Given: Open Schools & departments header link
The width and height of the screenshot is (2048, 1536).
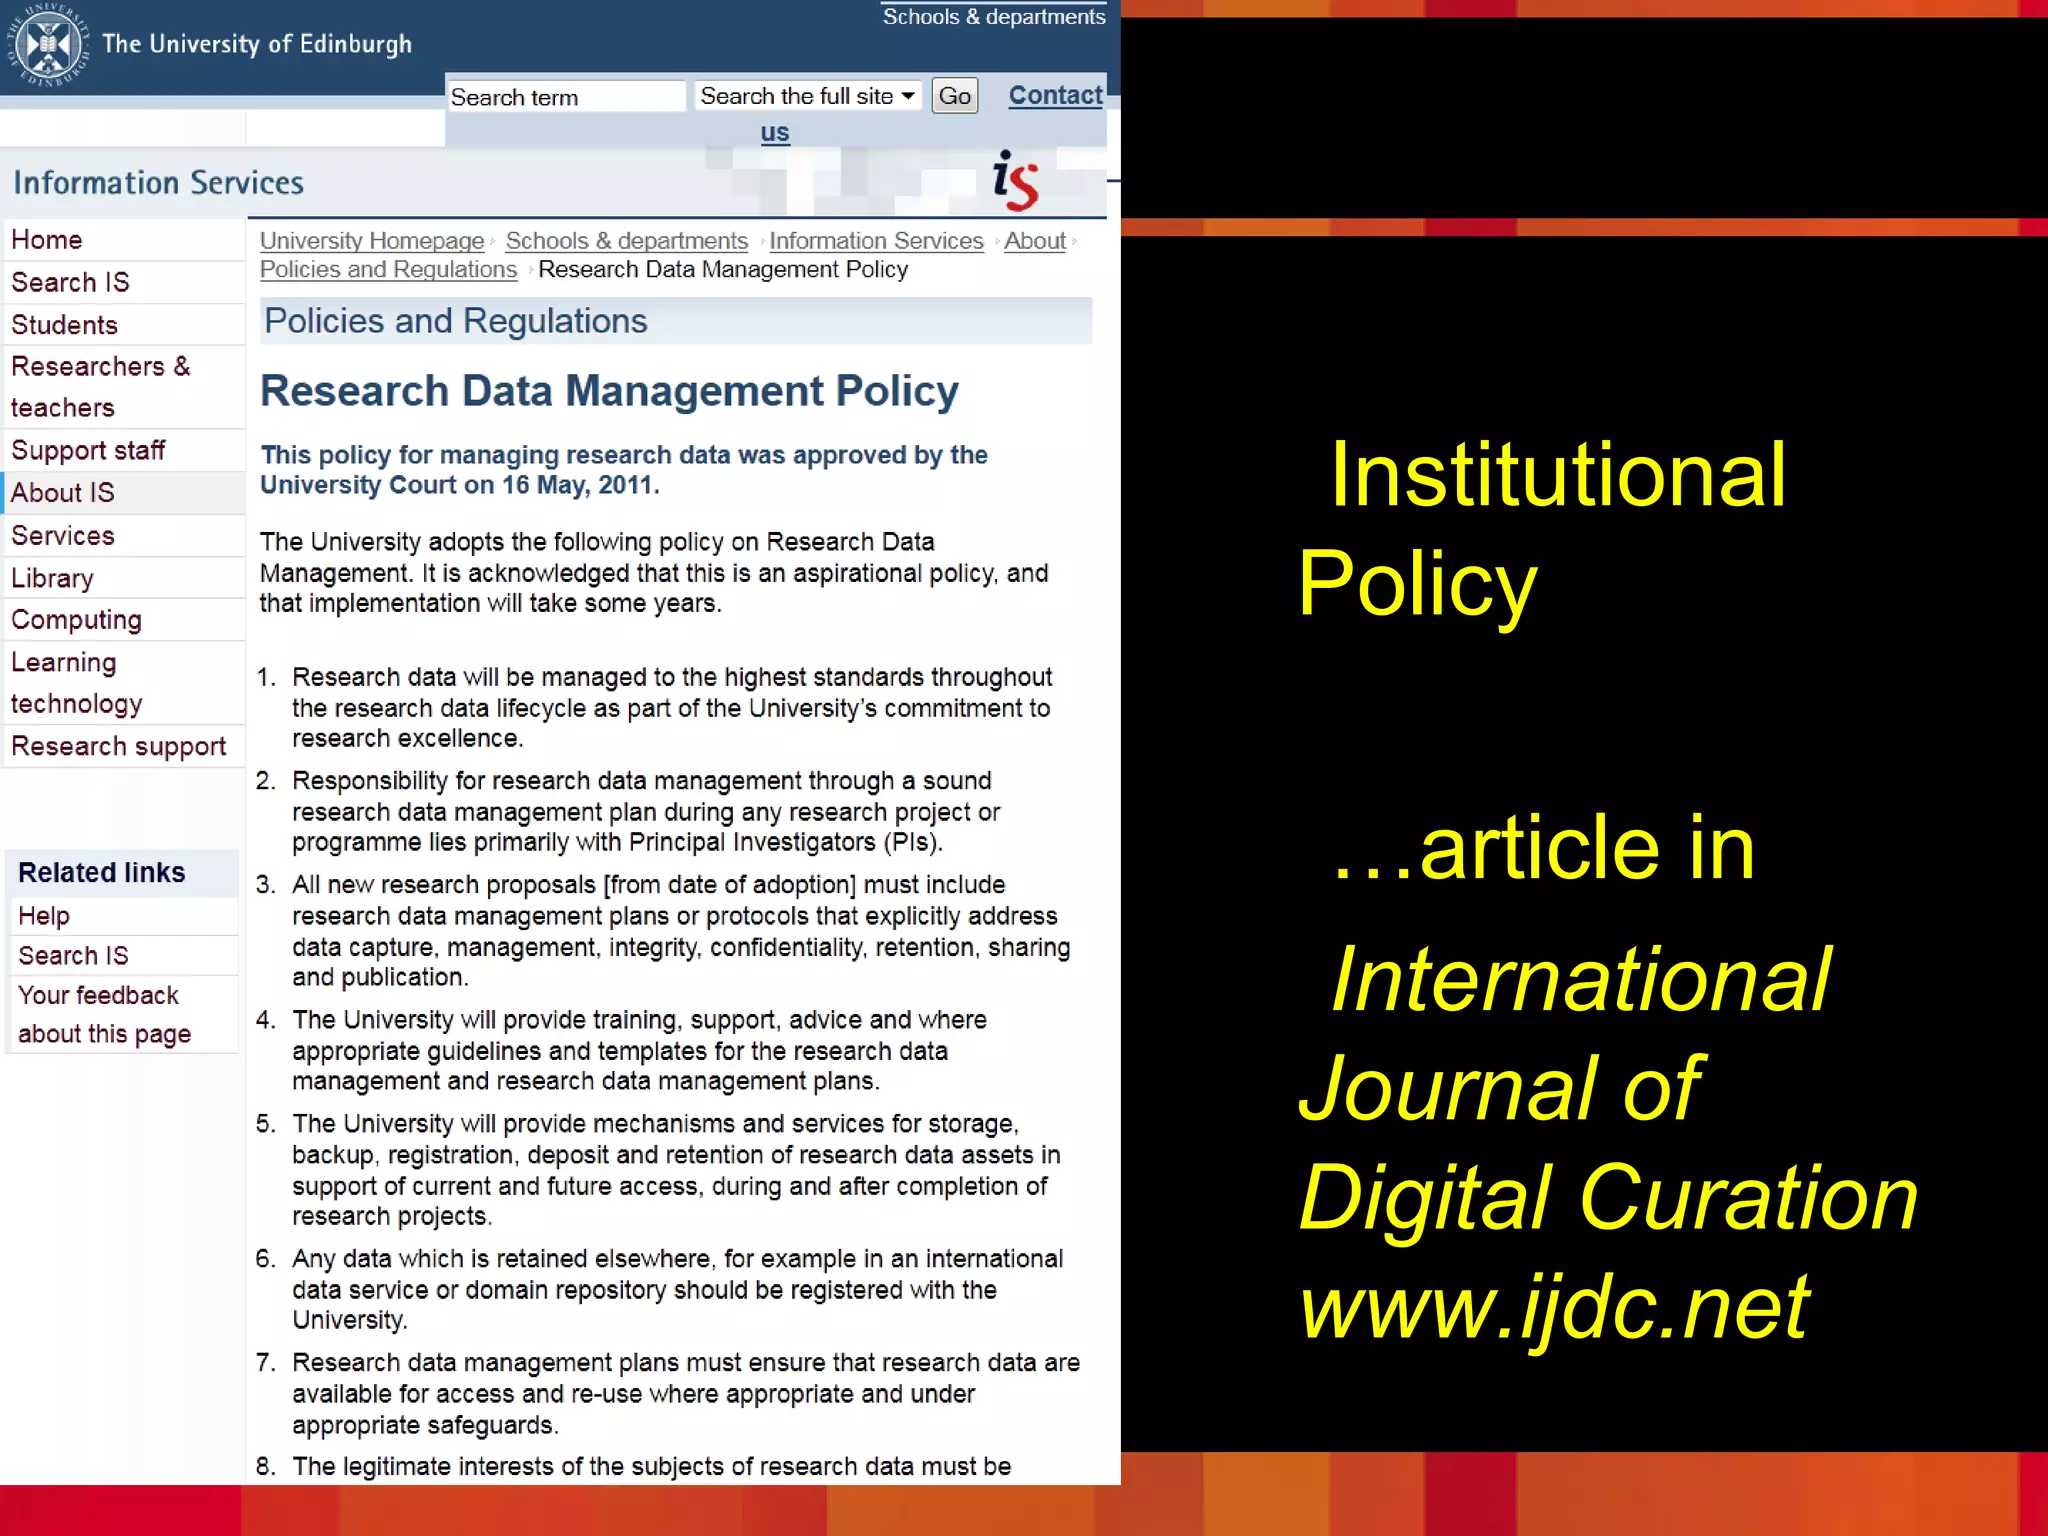Looking at the screenshot, I should click(994, 16).
